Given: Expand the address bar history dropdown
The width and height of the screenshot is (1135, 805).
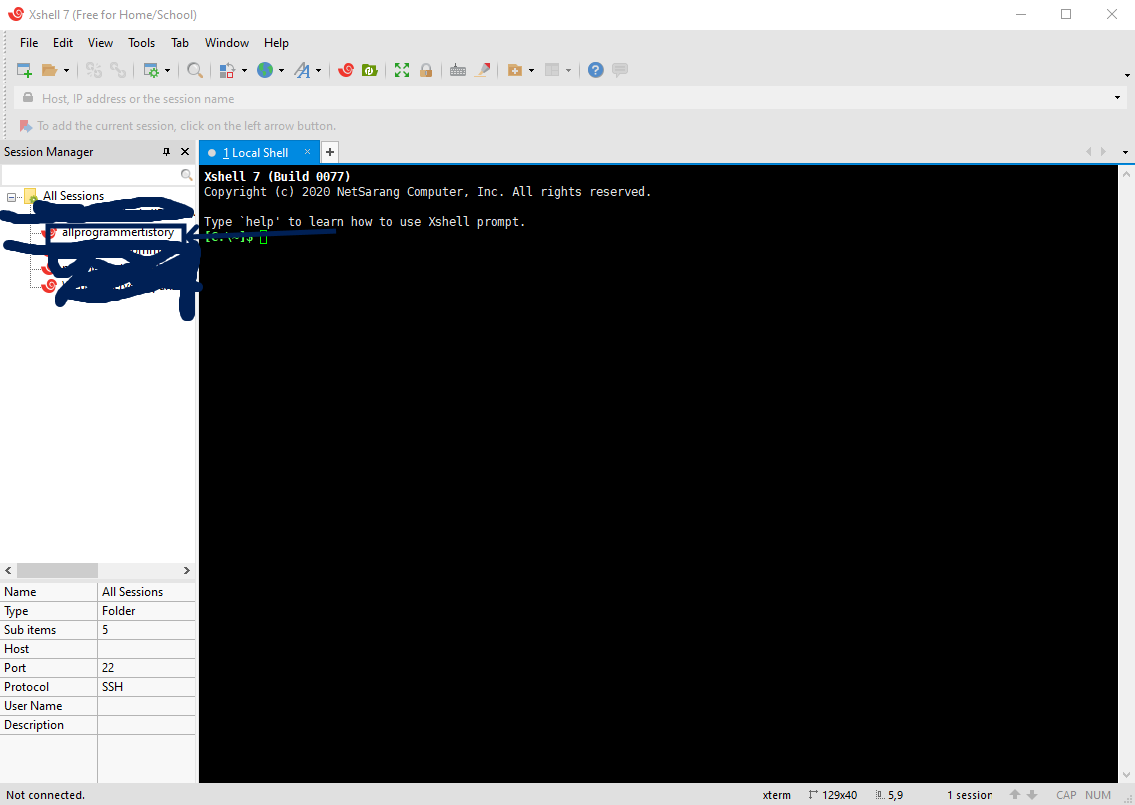Looking at the screenshot, I should [1118, 98].
